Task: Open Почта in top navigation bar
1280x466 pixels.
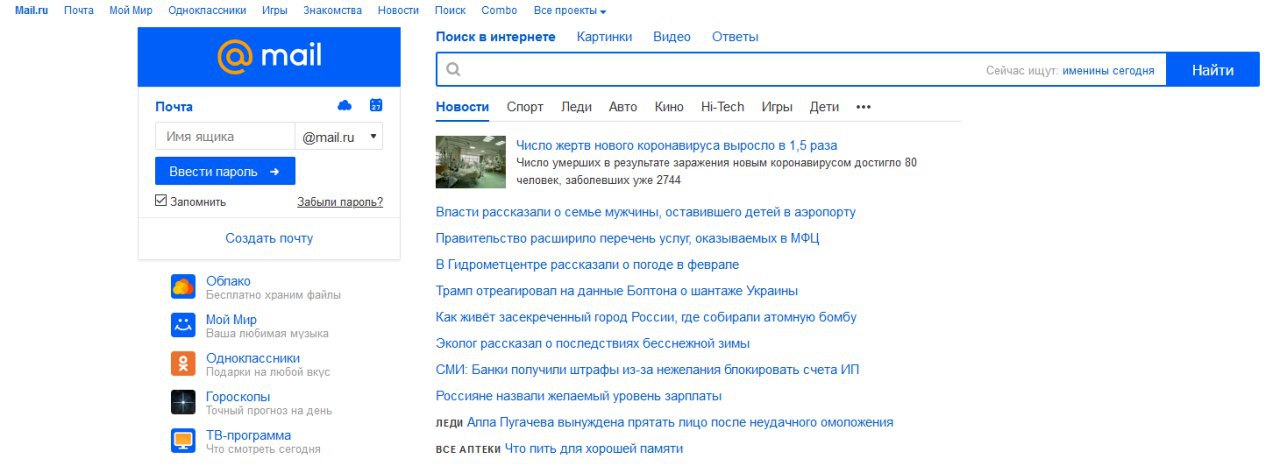Action: pyautogui.click(x=79, y=10)
